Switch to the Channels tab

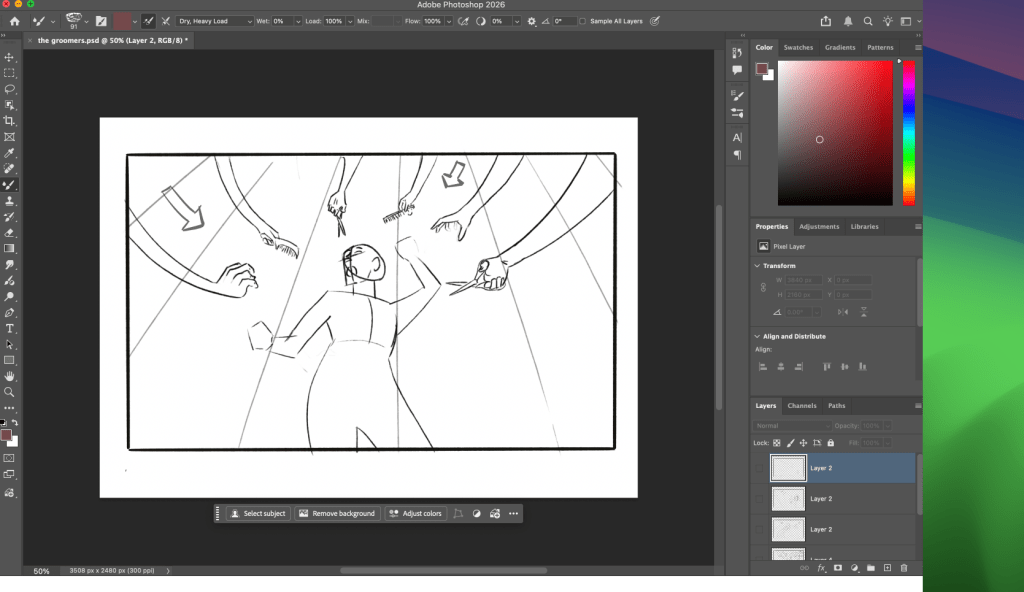(x=802, y=406)
